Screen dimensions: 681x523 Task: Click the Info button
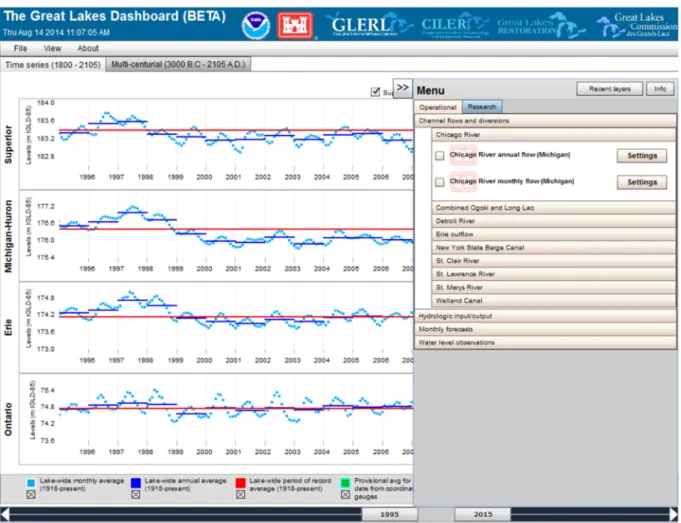[x=660, y=89]
